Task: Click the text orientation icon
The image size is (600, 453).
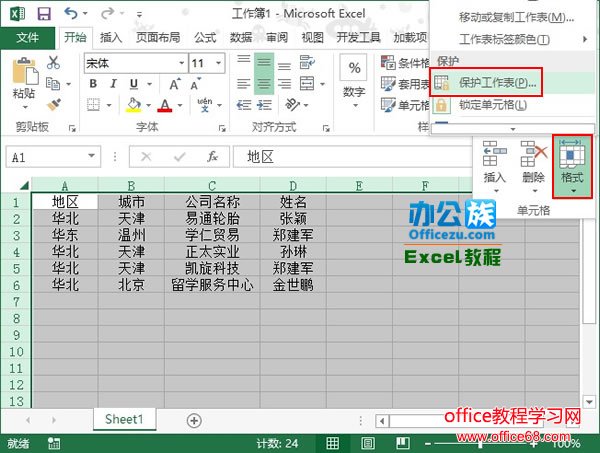Action: pyautogui.click(x=293, y=104)
